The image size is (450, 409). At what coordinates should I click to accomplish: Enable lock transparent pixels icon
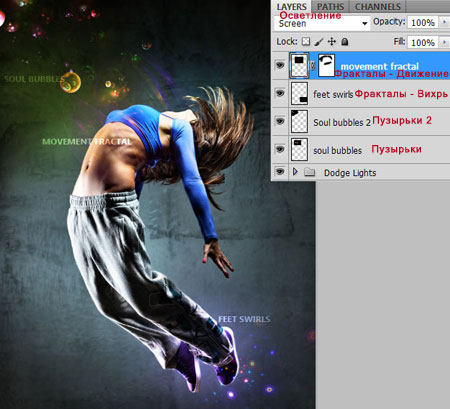pos(306,41)
